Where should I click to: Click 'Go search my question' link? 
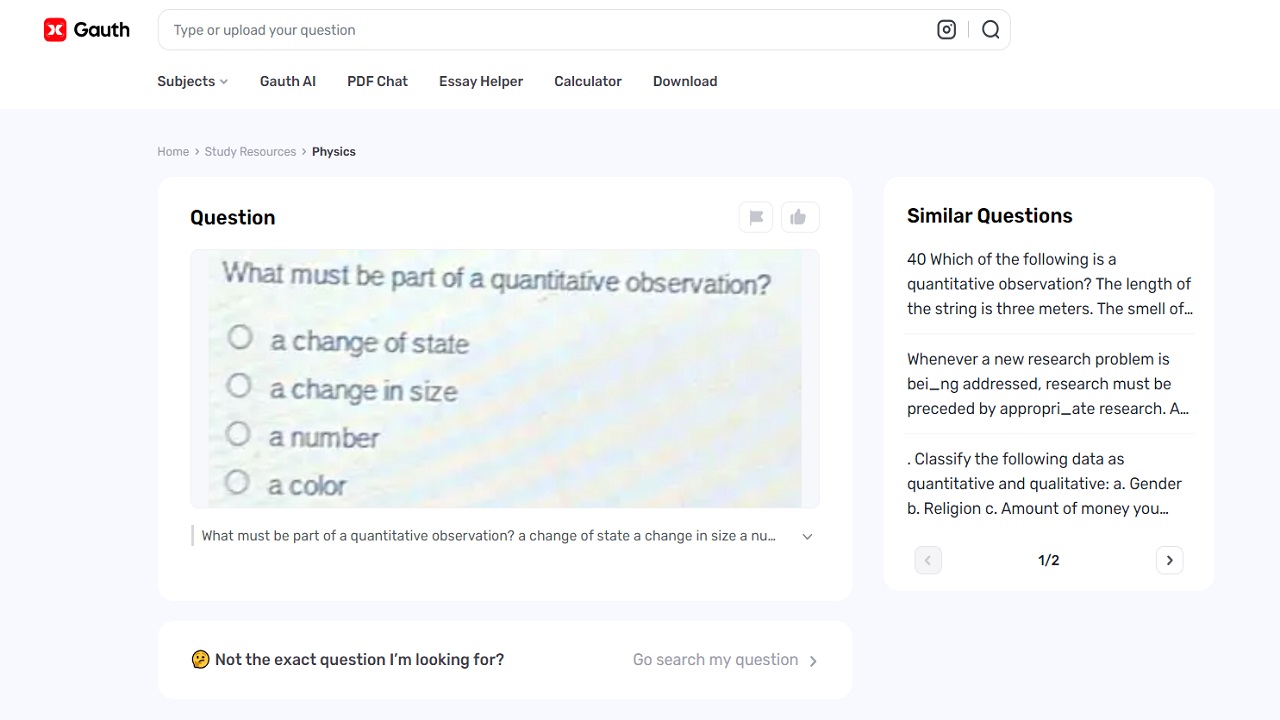point(715,660)
